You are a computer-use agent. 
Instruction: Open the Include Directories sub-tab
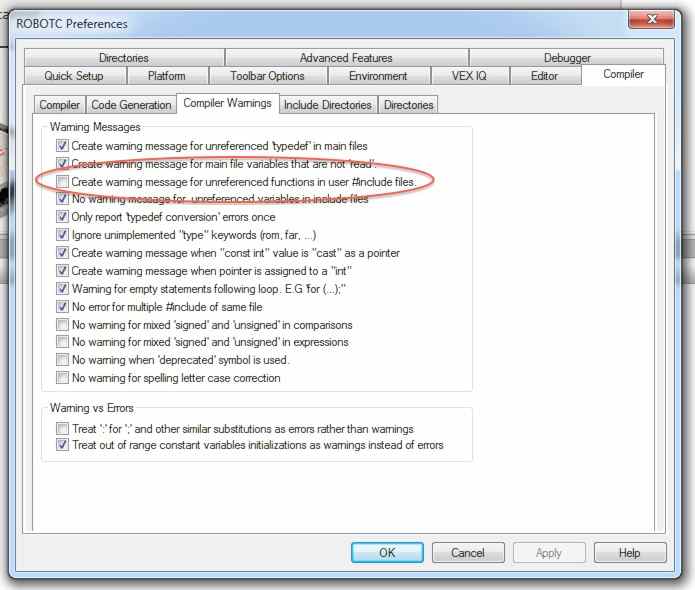pos(328,105)
